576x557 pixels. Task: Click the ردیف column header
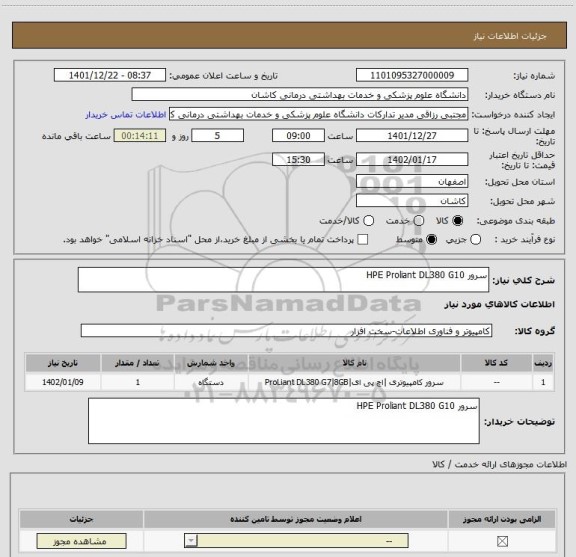[543, 363]
